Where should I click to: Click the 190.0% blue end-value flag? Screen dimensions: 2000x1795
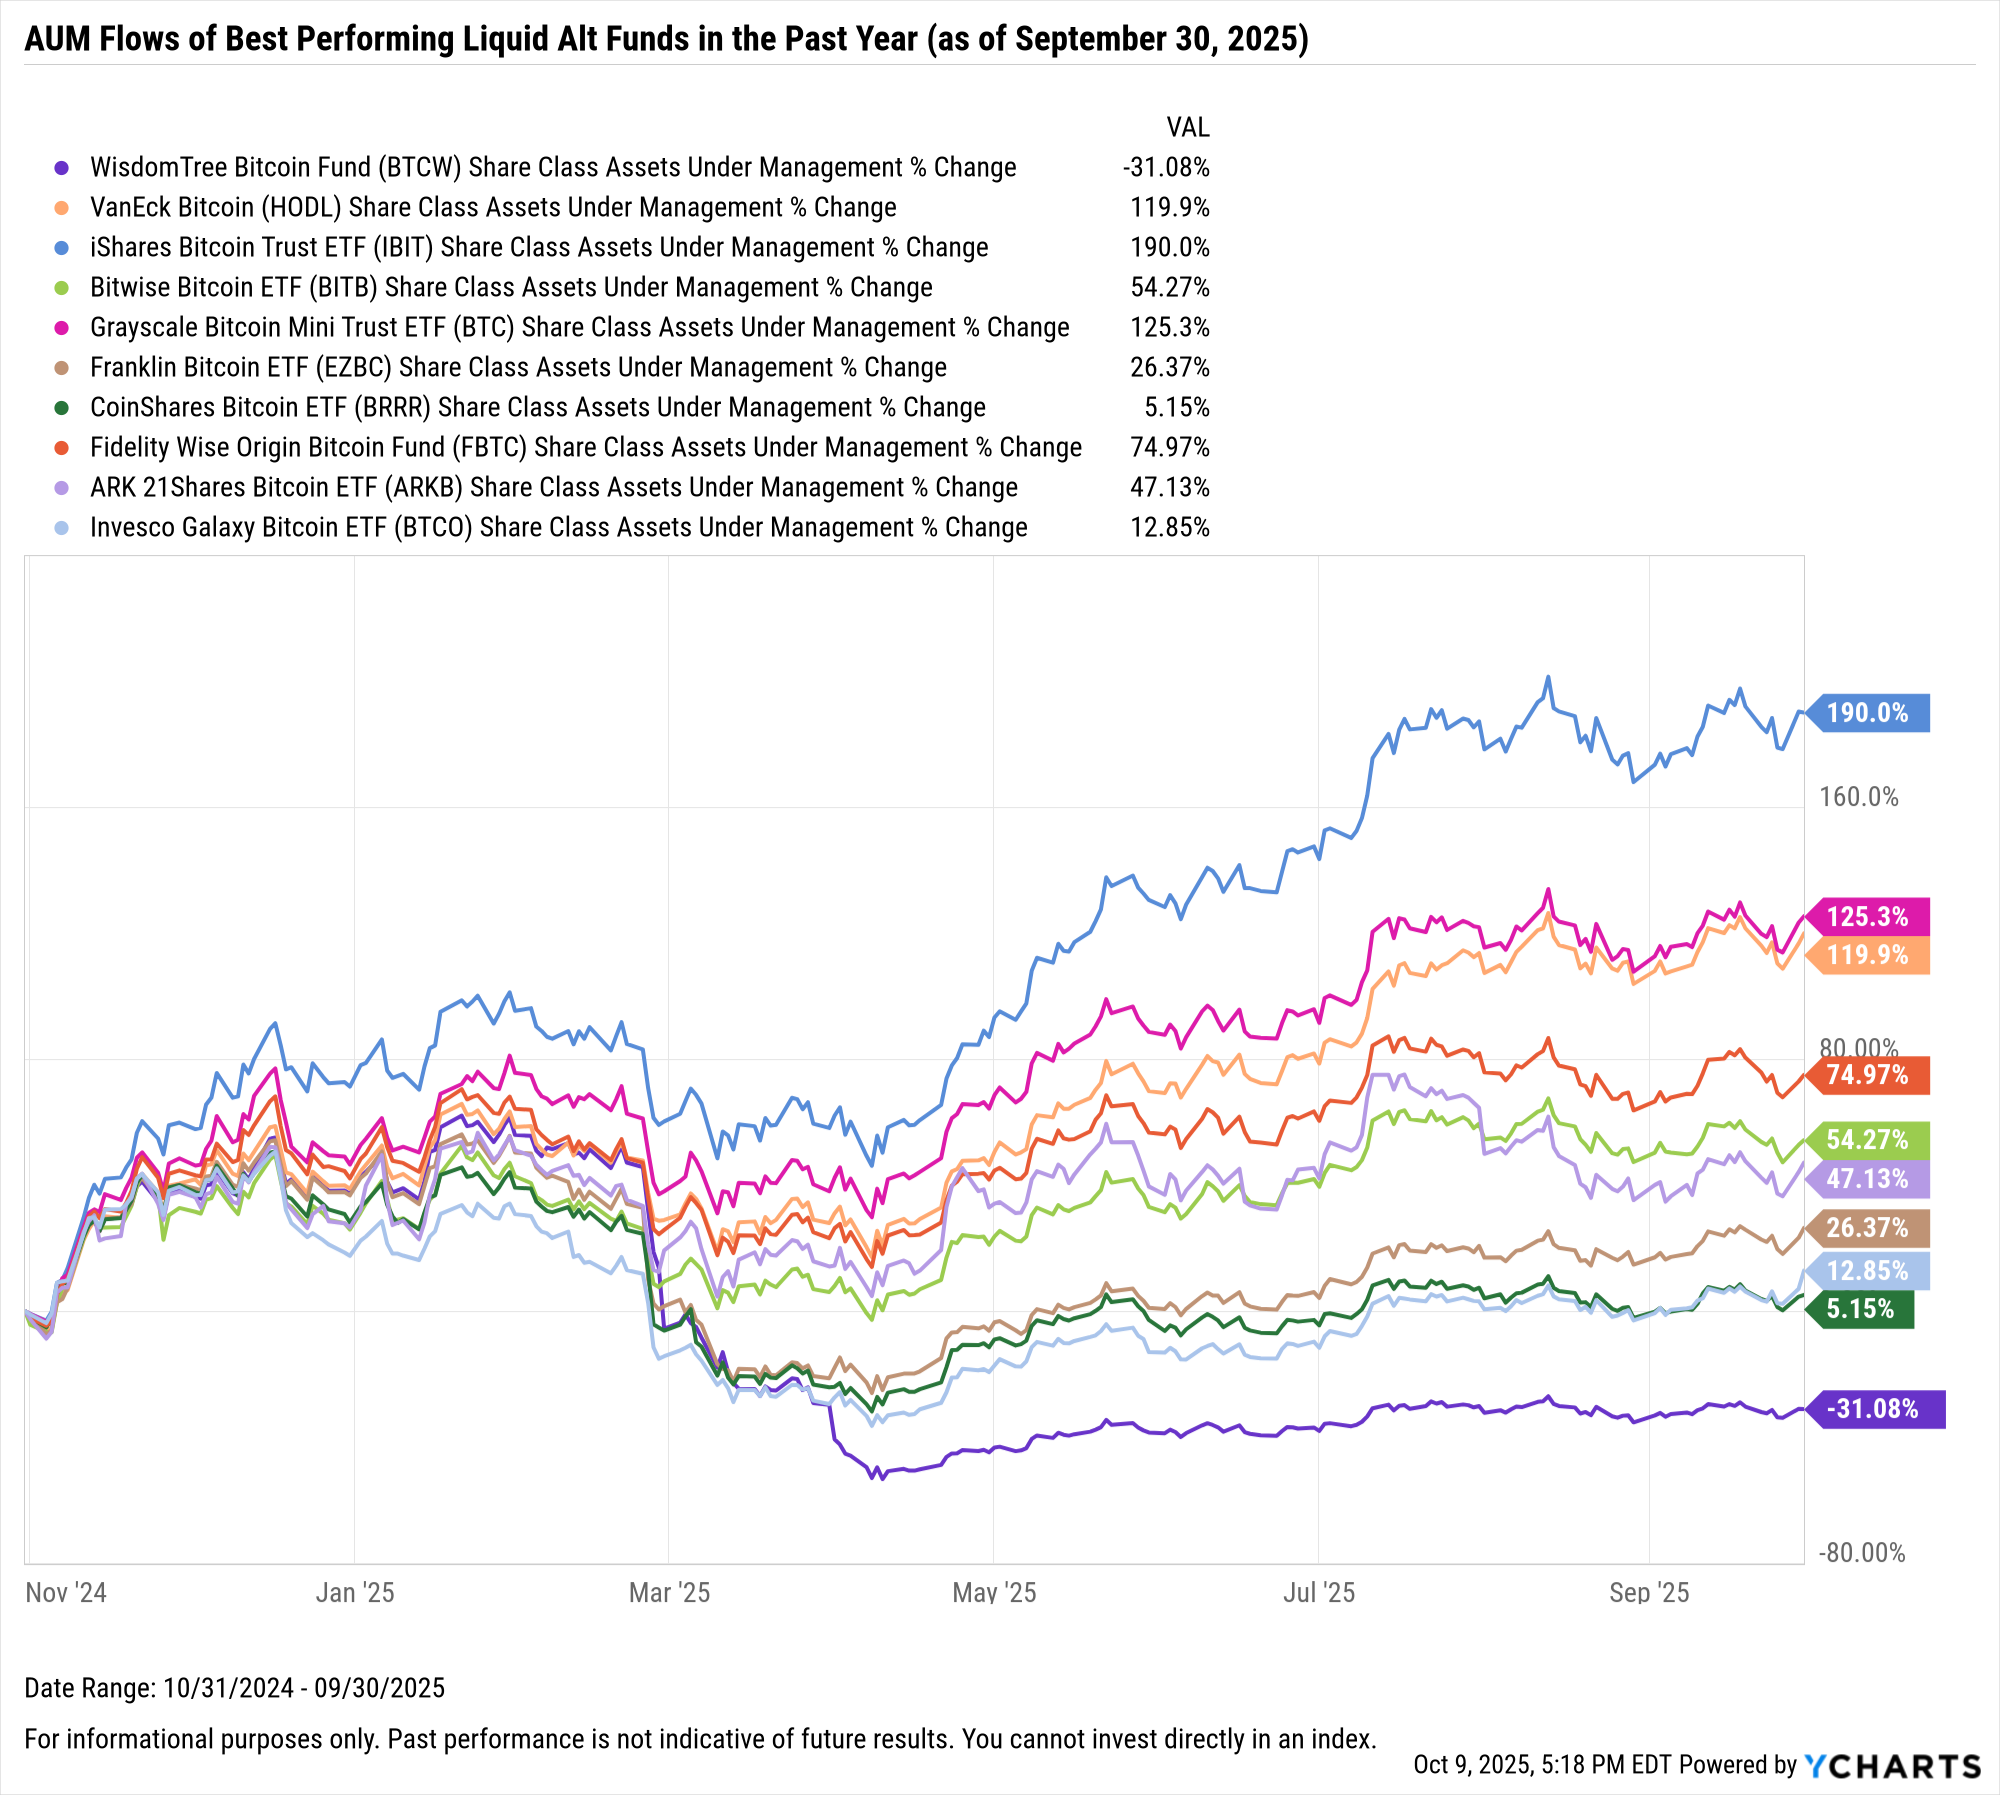[1868, 713]
